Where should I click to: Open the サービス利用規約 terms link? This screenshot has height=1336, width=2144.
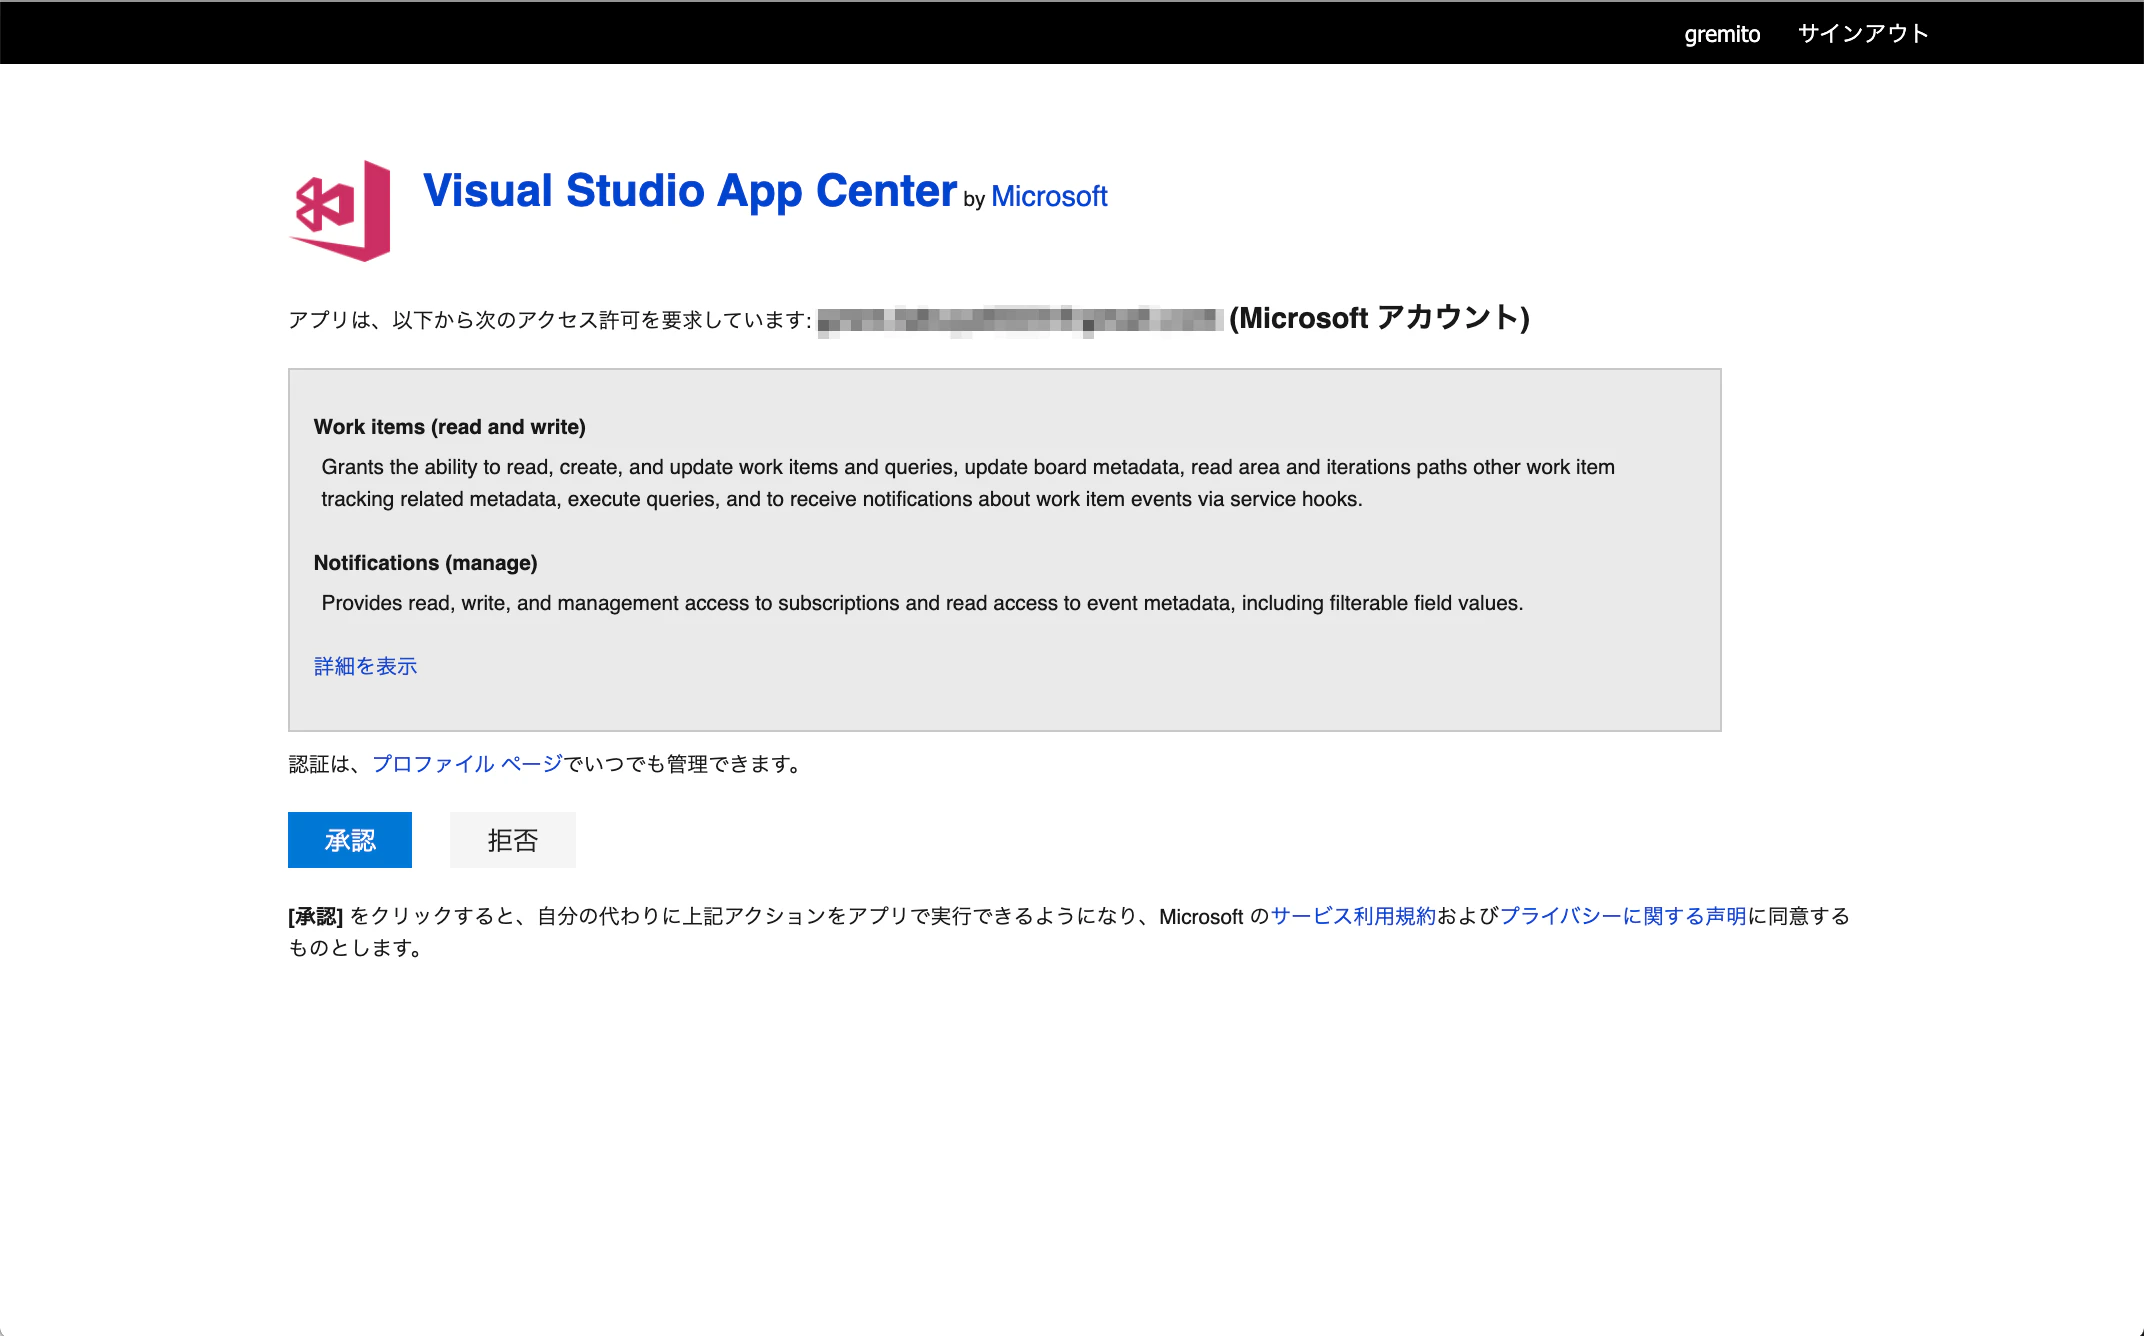click(1353, 916)
